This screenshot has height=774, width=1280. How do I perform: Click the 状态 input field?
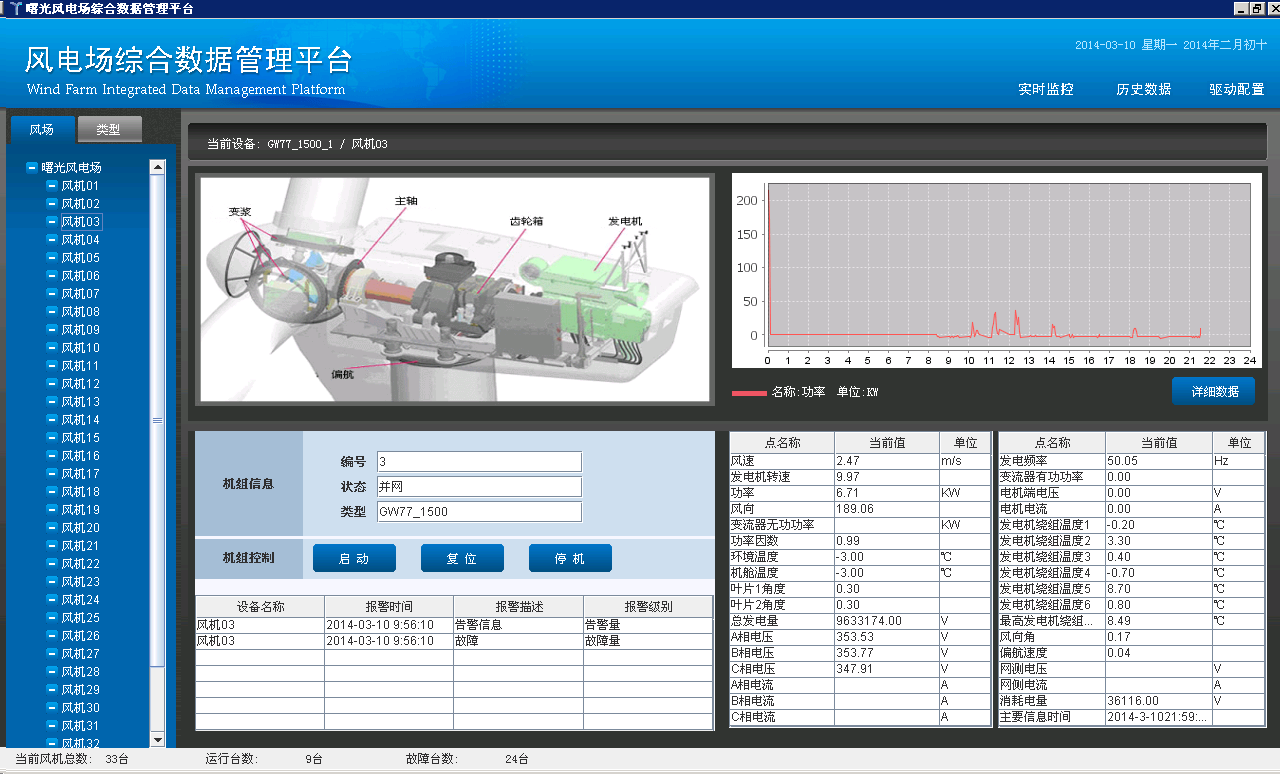pos(479,487)
